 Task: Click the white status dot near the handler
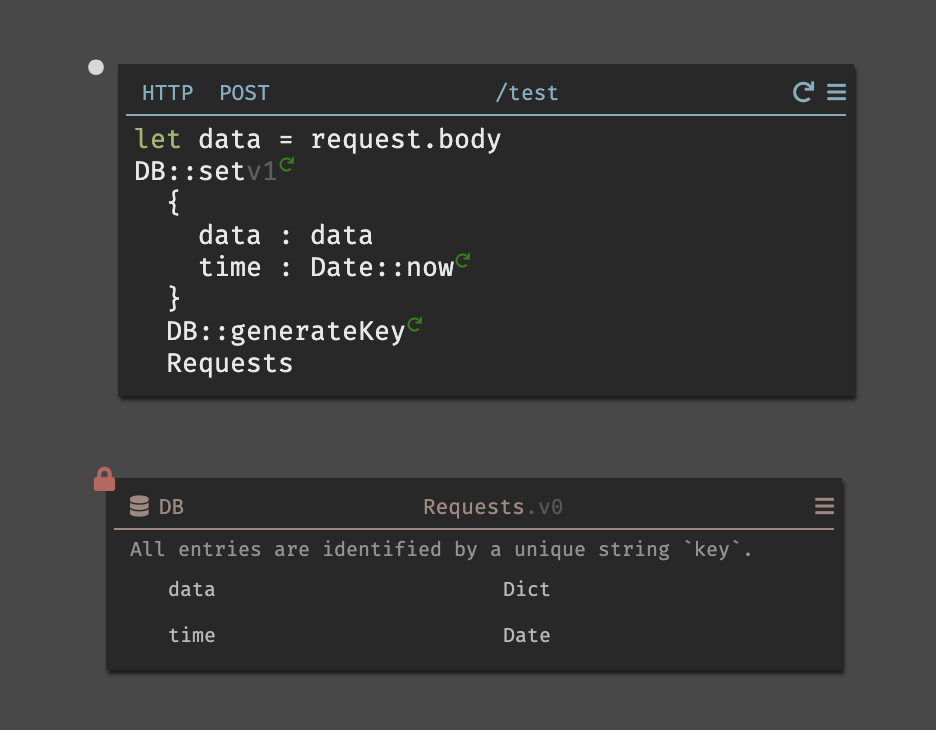pyautogui.click(x=96, y=68)
